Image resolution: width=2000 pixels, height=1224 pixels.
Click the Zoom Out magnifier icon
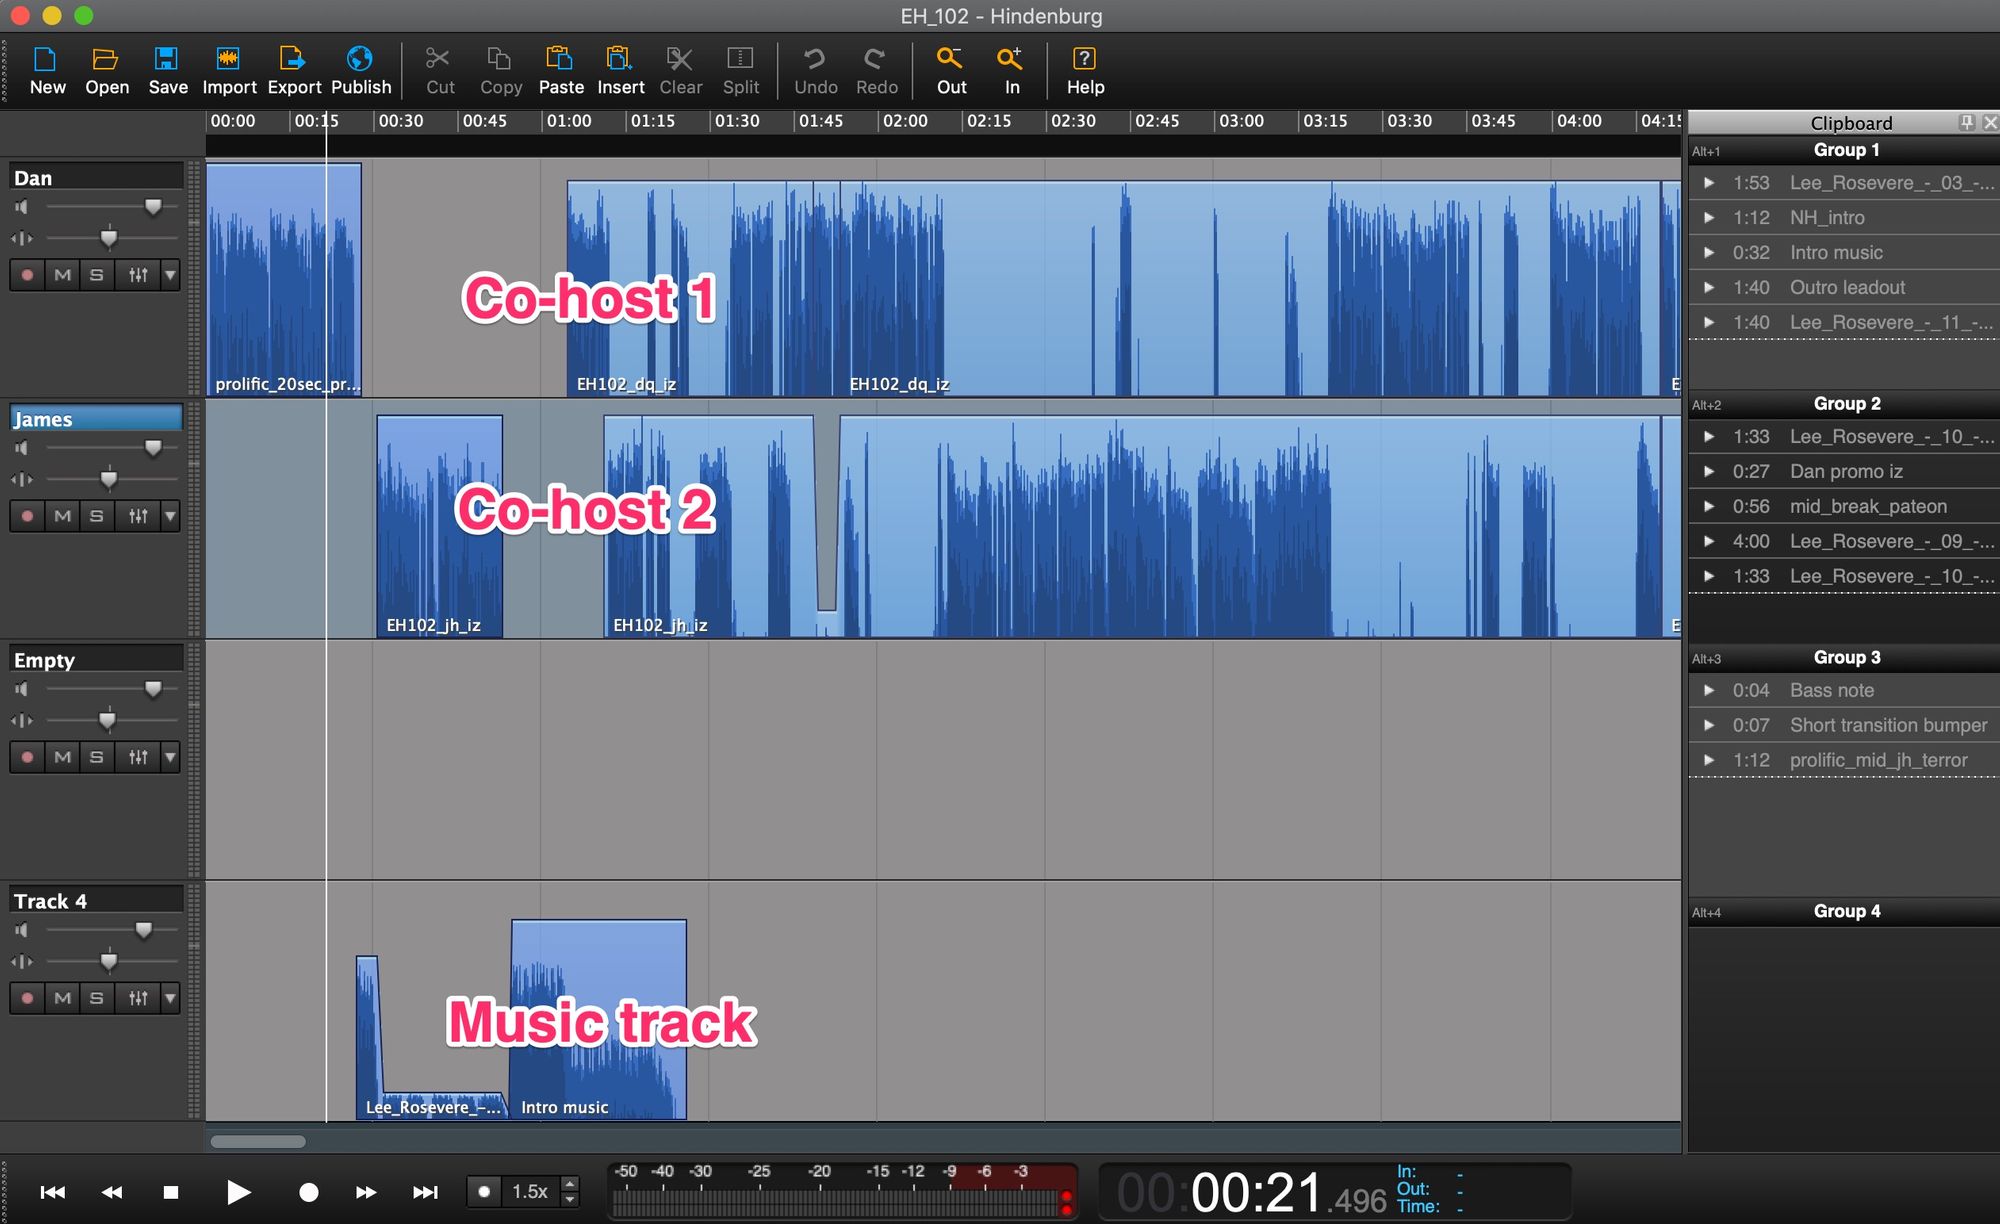[950, 59]
